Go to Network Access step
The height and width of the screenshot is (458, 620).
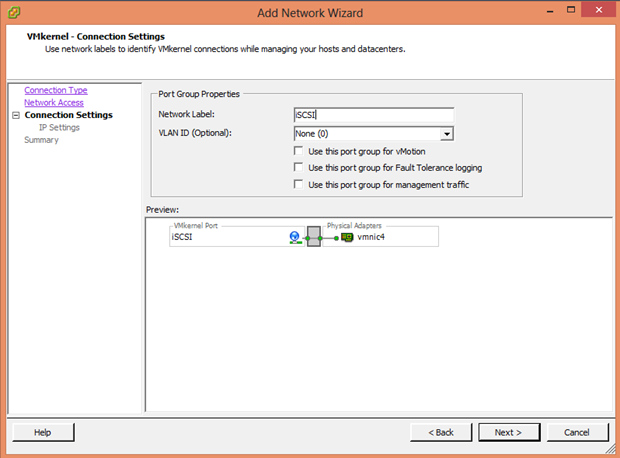click(54, 102)
